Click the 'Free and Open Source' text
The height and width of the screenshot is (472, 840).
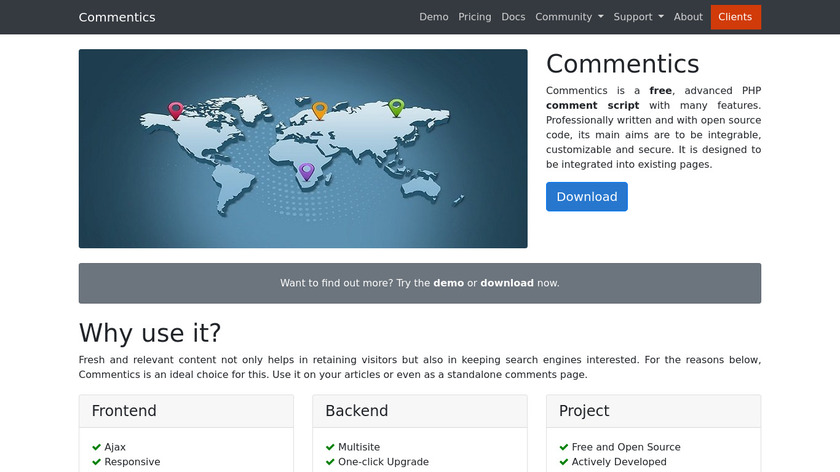click(626, 447)
